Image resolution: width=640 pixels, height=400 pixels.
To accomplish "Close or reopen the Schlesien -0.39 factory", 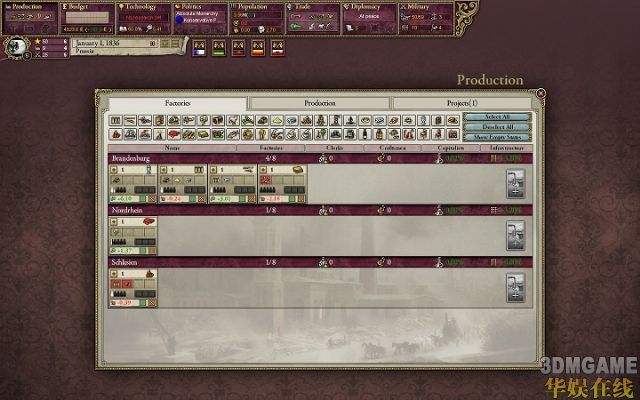I will (x=152, y=302).
